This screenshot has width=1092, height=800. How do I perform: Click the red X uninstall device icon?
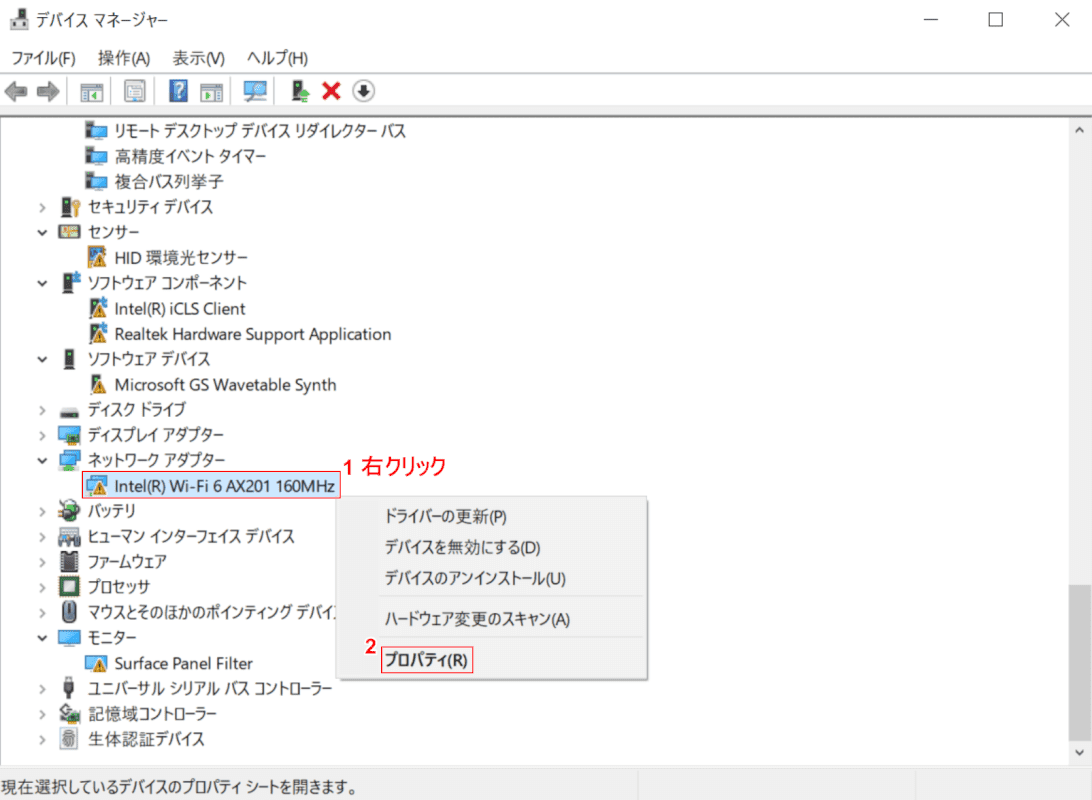coord(332,91)
